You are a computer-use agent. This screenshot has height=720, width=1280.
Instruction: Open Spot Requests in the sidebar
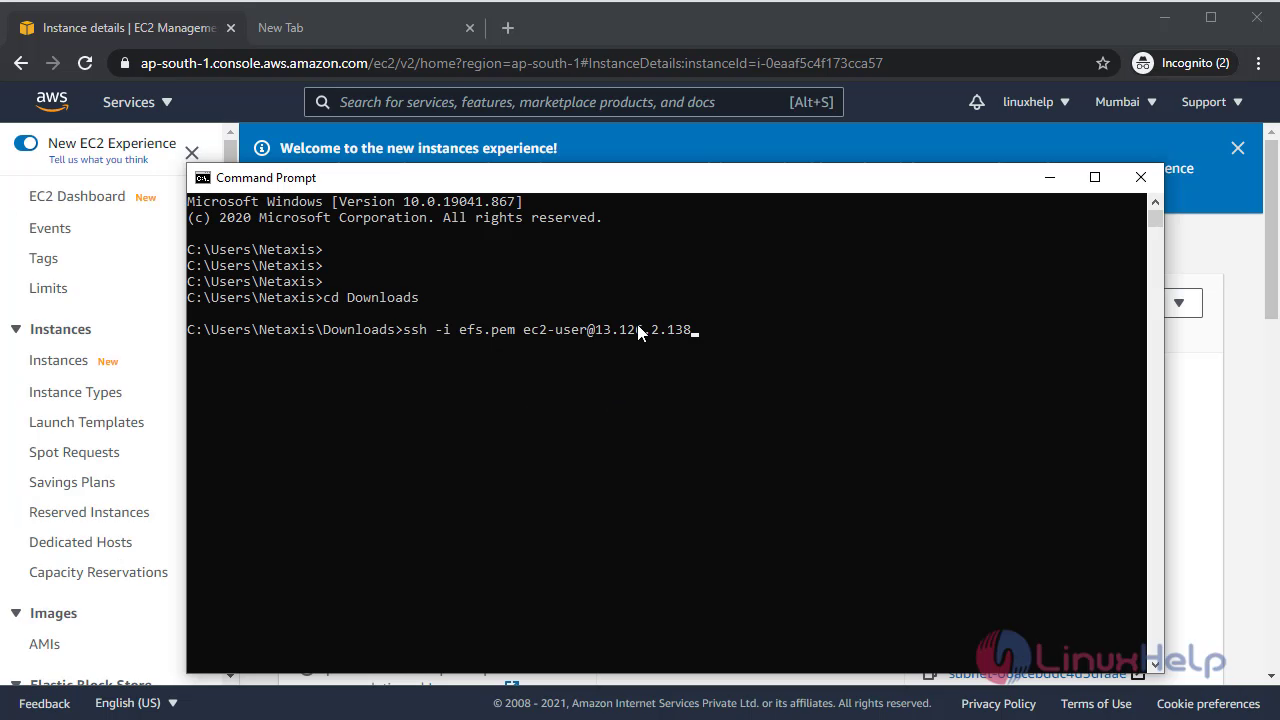(x=74, y=452)
